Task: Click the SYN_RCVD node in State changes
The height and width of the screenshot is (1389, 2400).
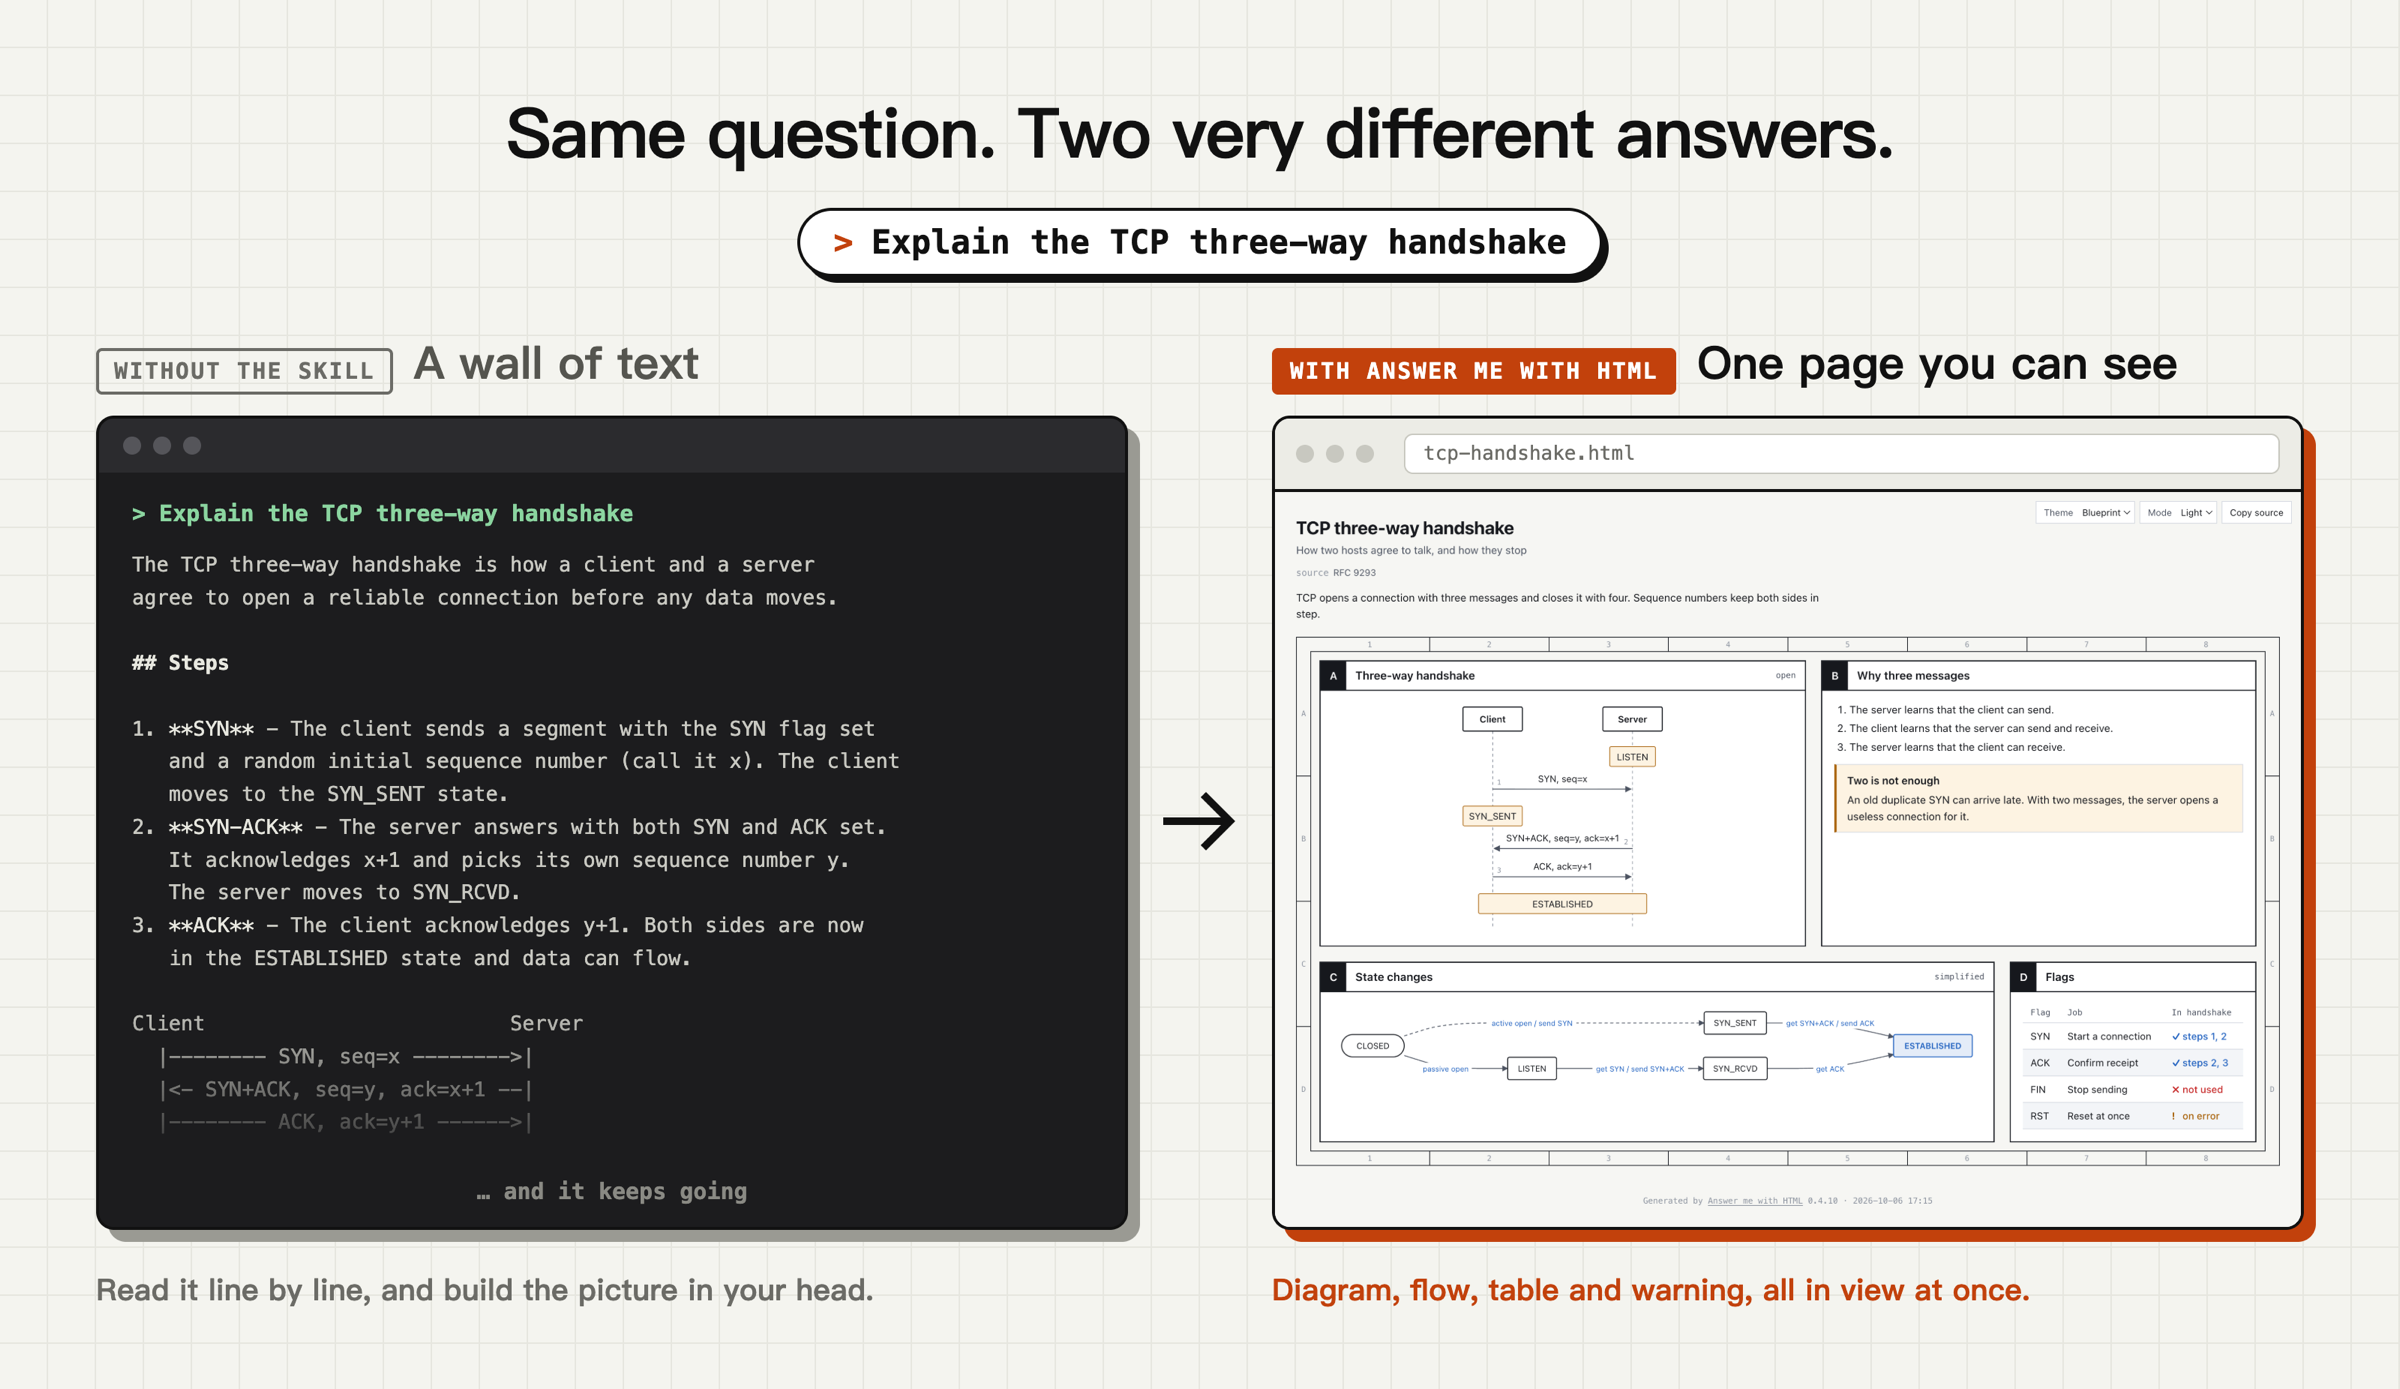Action: [1734, 1069]
